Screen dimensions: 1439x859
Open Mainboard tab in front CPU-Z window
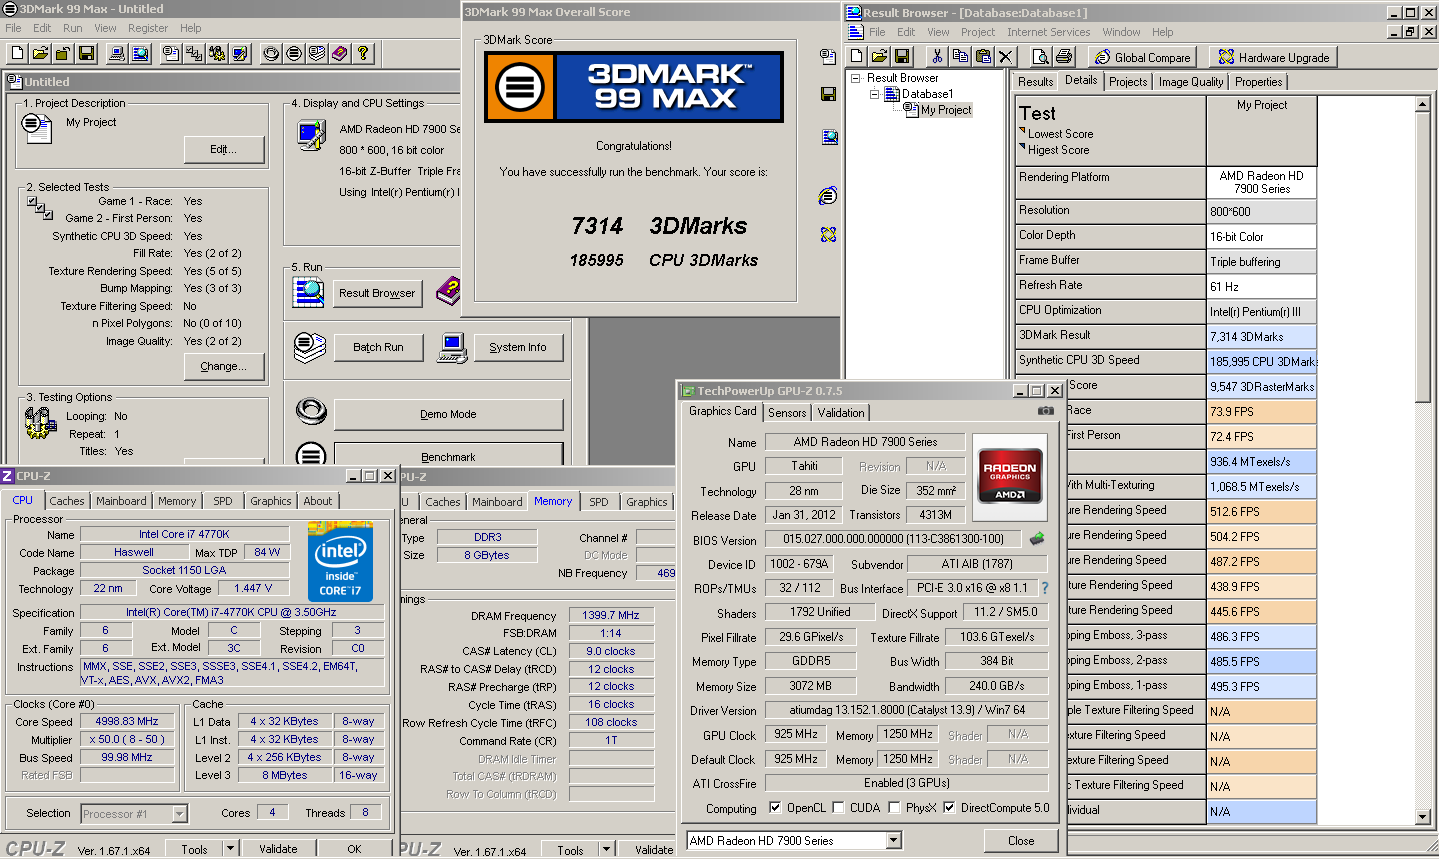(x=121, y=501)
